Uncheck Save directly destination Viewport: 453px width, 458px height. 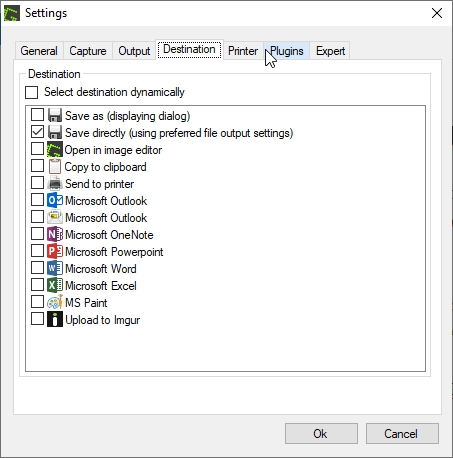coord(37,132)
